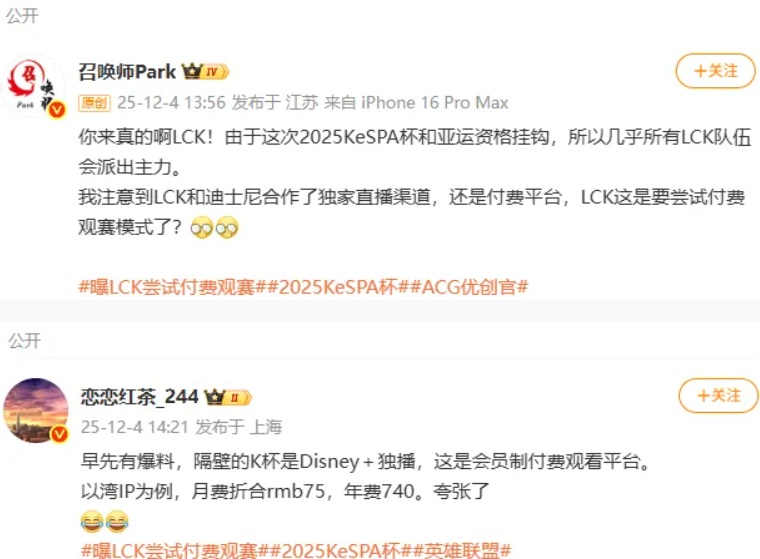
Task: Click the 25-12-4 13:56 timestamp
Action: tap(172, 103)
